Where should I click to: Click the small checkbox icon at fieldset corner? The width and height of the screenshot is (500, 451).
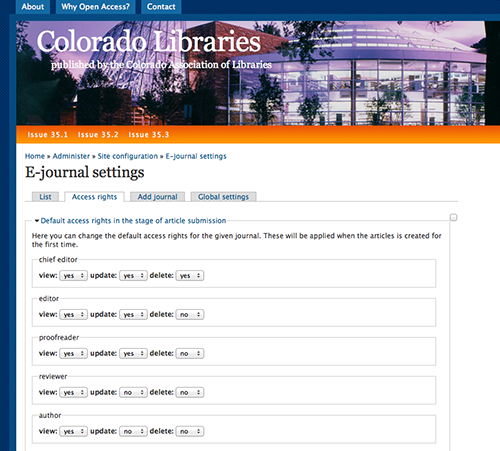[x=453, y=217]
